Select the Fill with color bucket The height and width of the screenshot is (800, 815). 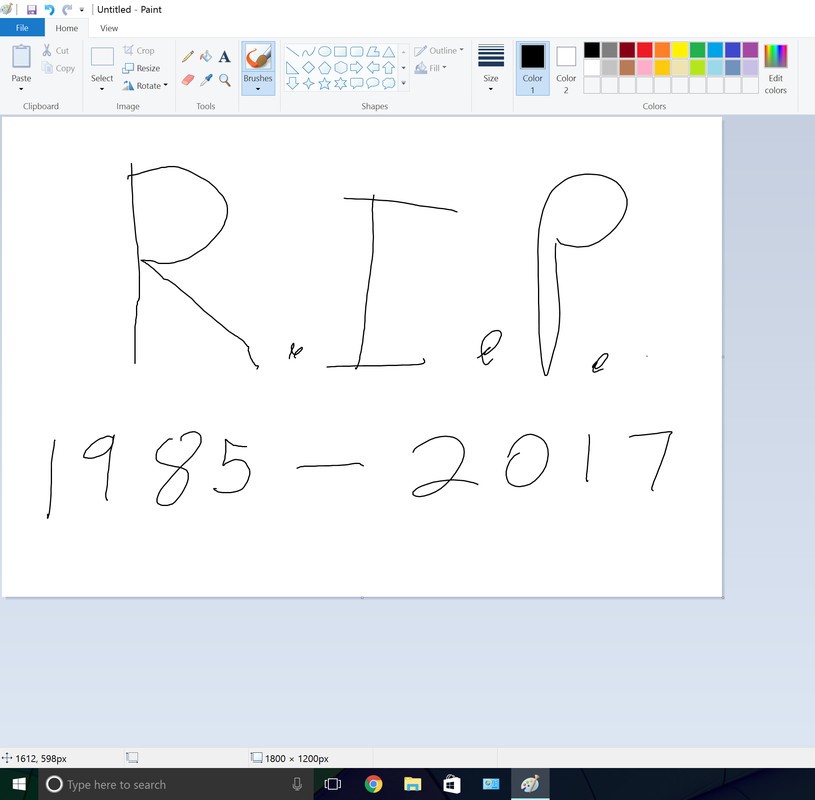206,57
